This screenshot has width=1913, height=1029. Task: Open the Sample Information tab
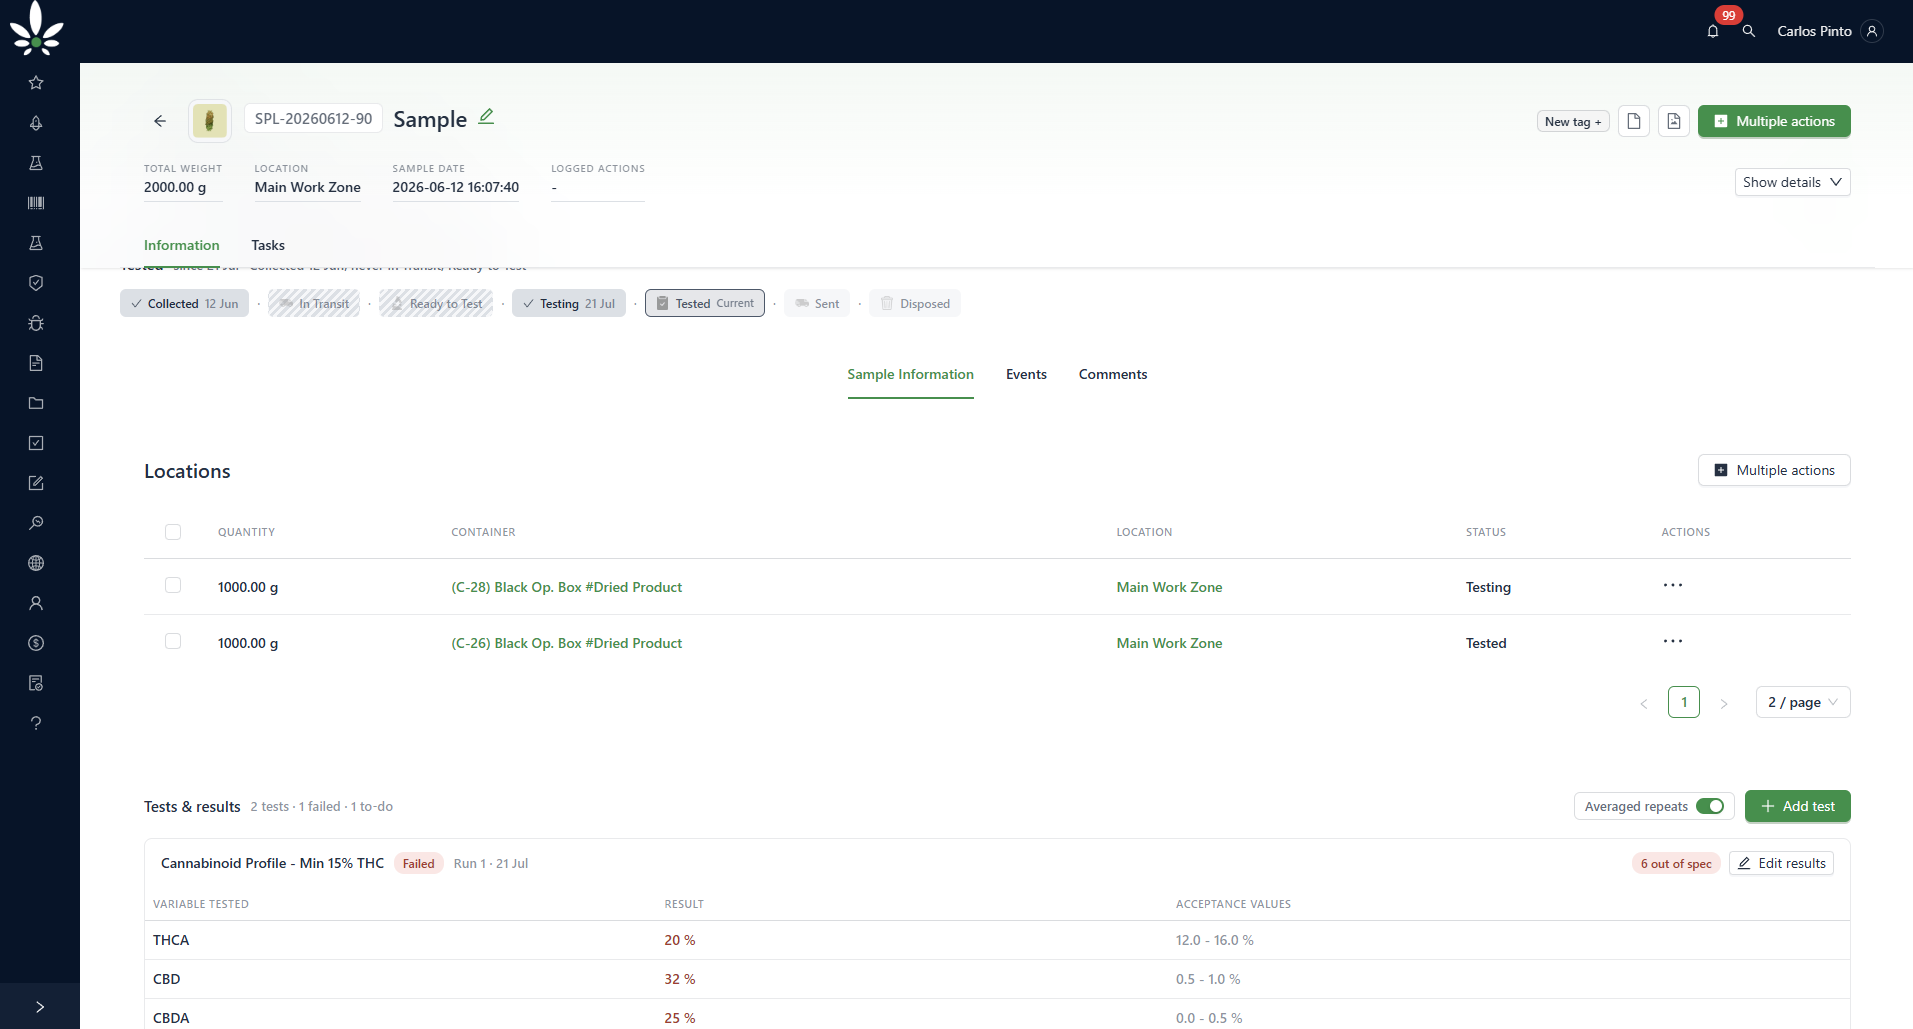(910, 374)
